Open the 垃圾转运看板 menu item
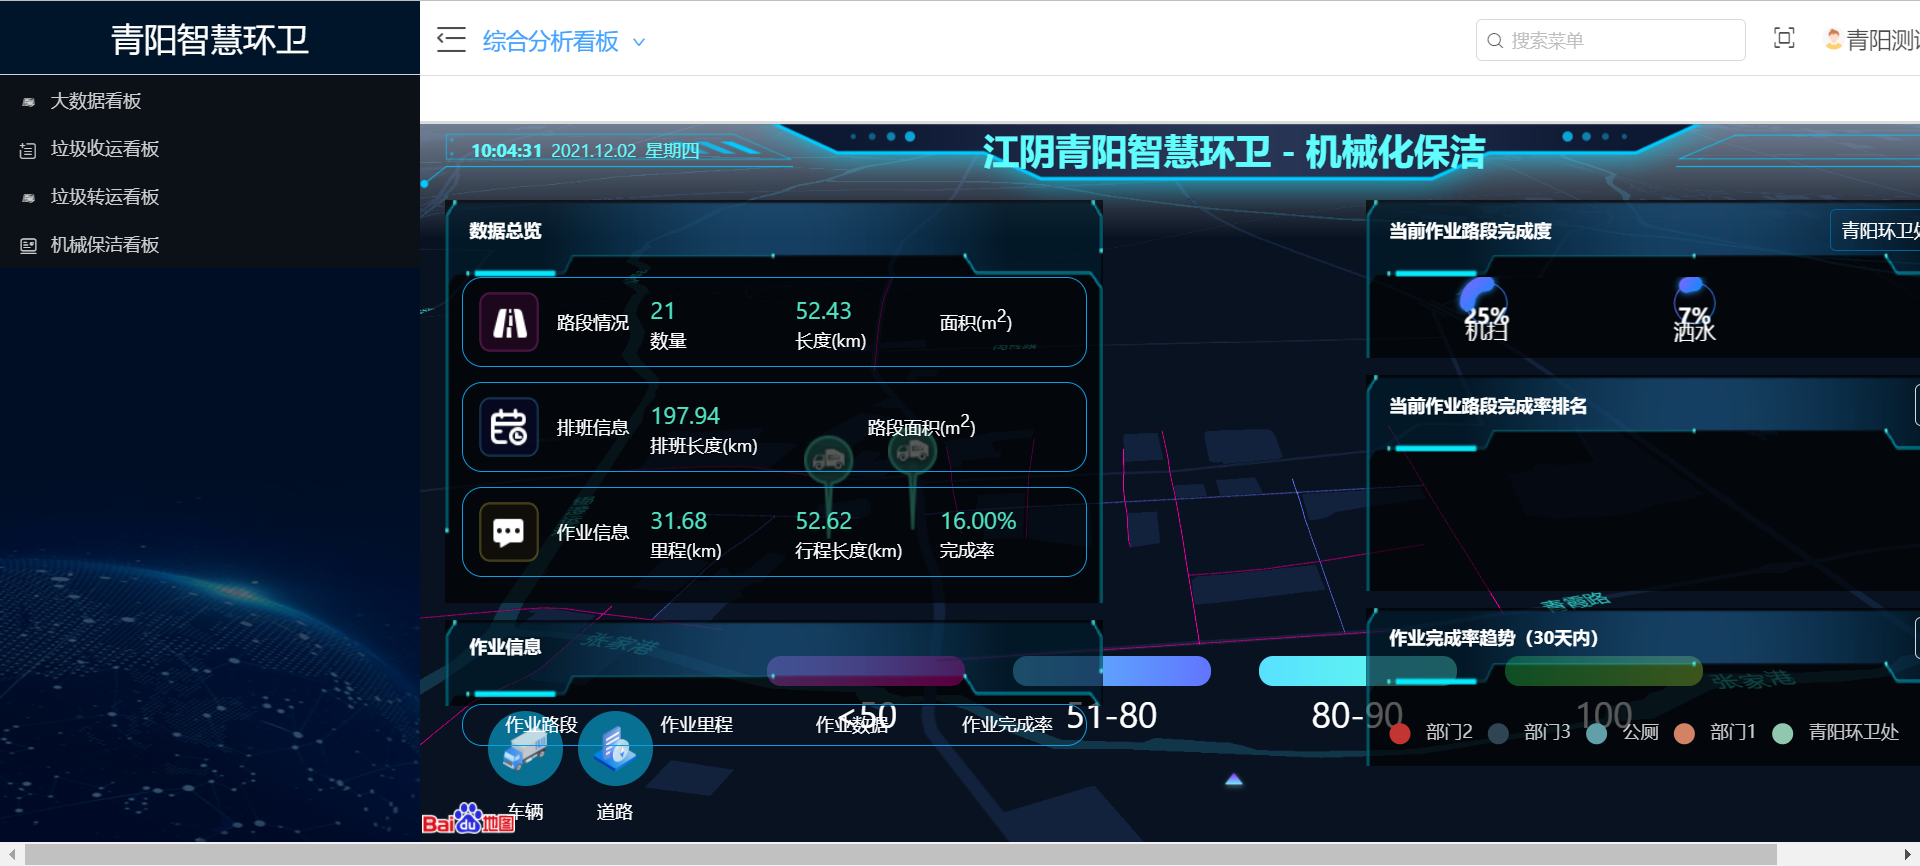The image size is (1920, 866). pos(105,197)
